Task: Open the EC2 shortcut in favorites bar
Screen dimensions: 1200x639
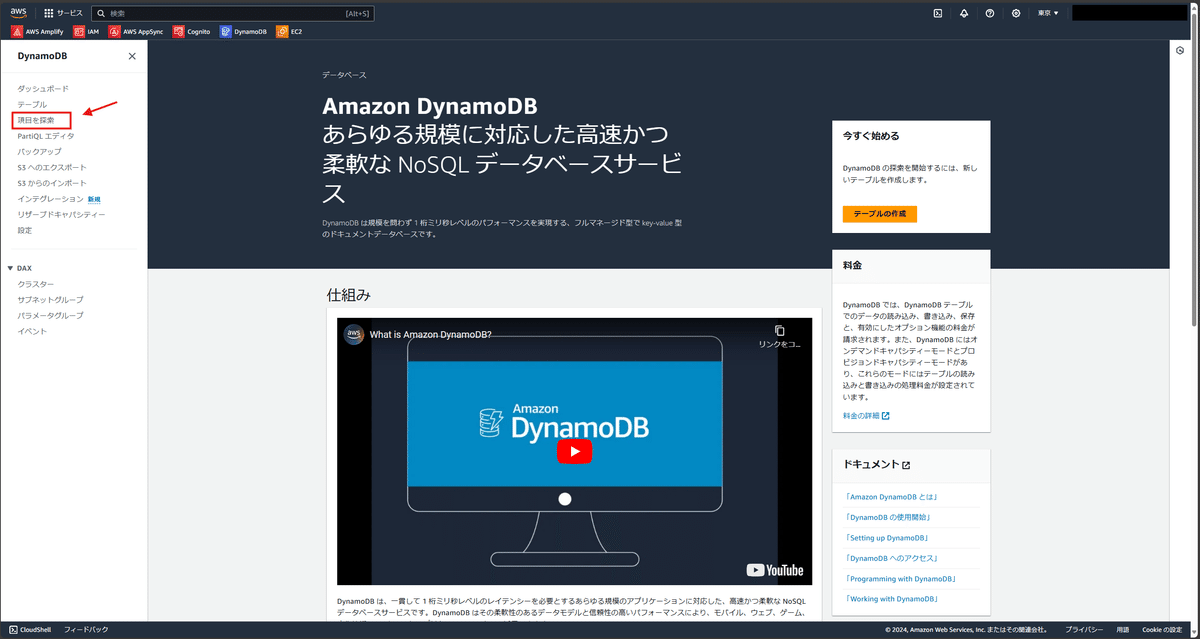Action: (x=289, y=31)
